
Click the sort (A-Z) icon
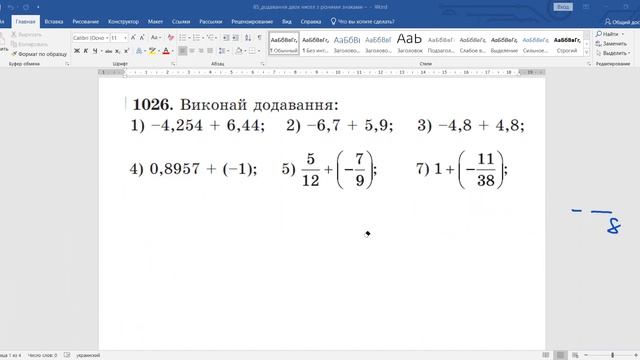coord(248,38)
